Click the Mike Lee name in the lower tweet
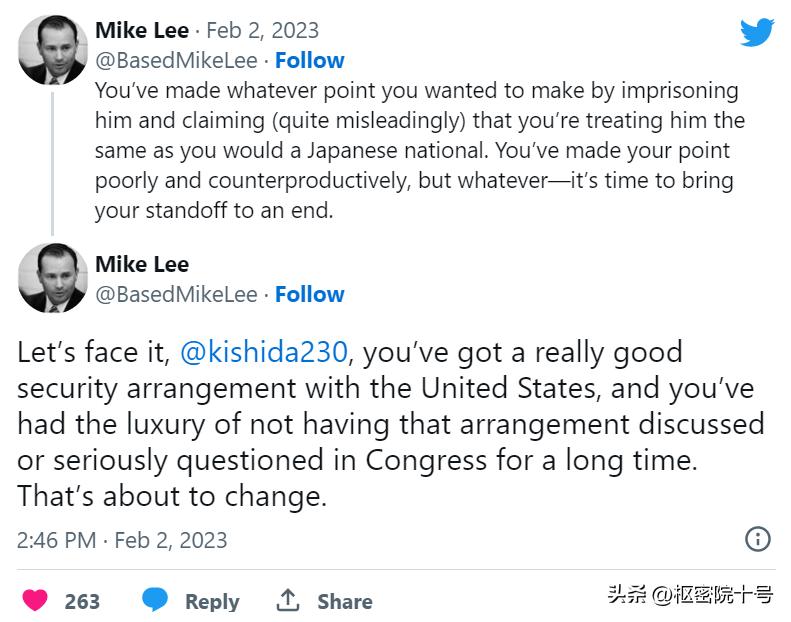791x622 pixels. pos(142,264)
